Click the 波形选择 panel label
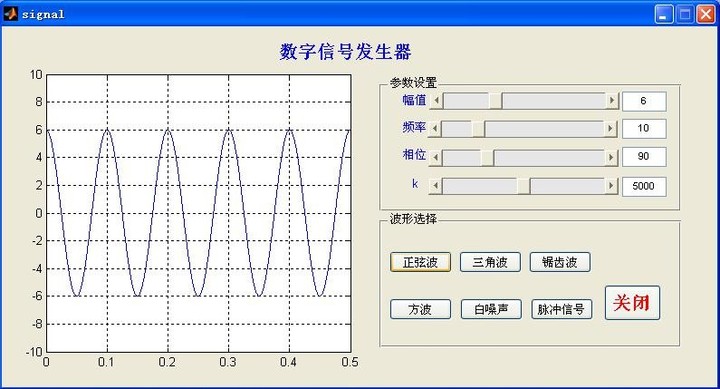The width and height of the screenshot is (720, 389). click(413, 219)
